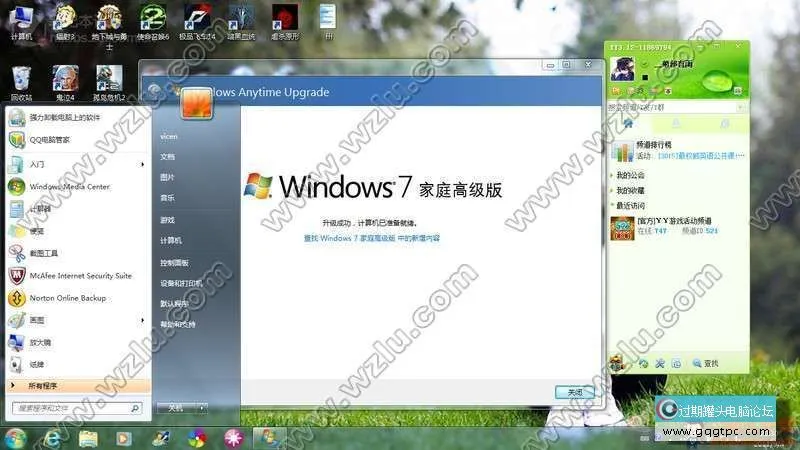Open the 活动 announcement link in YY
The image size is (800, 450).
click(x=701, y=156)
